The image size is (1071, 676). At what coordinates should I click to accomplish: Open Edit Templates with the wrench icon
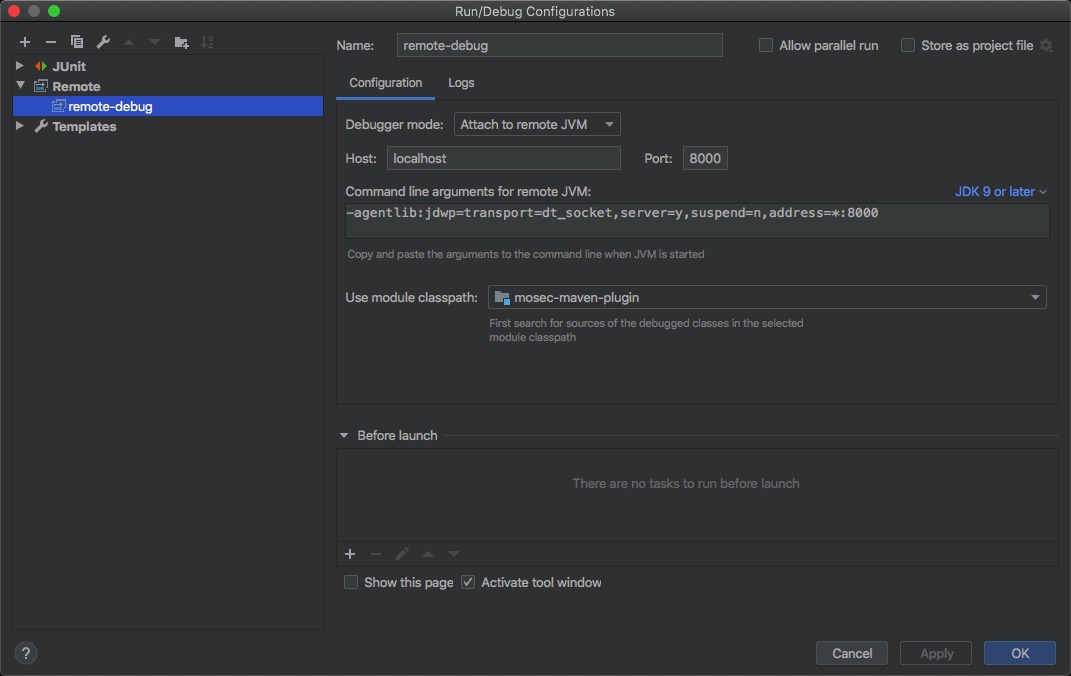103,42
